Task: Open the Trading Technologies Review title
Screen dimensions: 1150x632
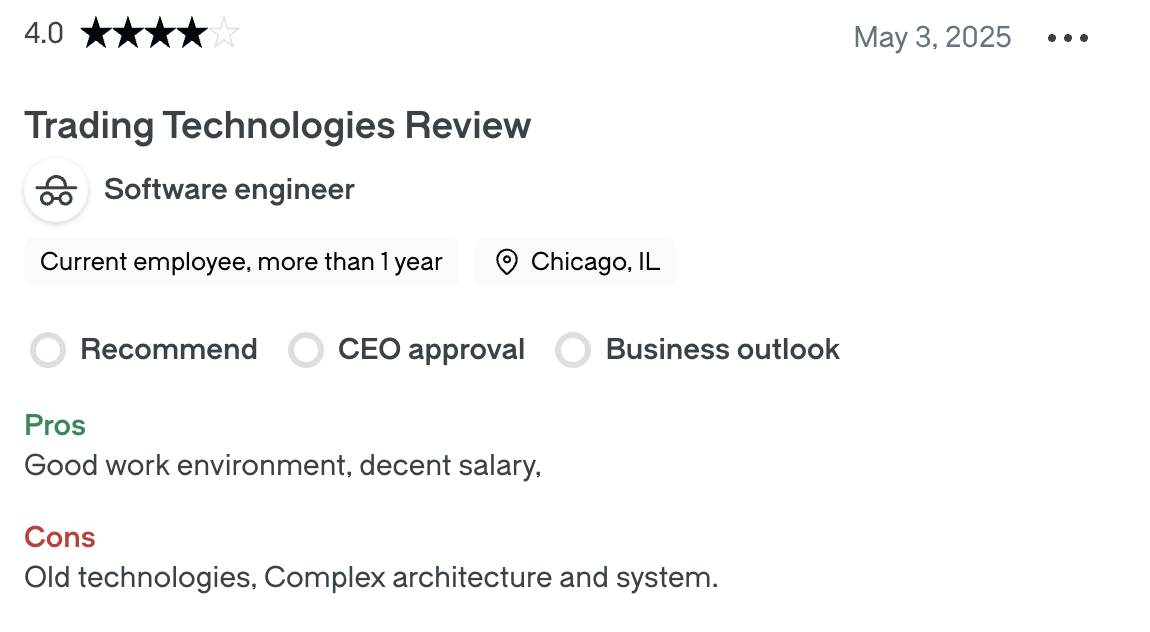Action: pyautogui.click(x=277, y=126)
